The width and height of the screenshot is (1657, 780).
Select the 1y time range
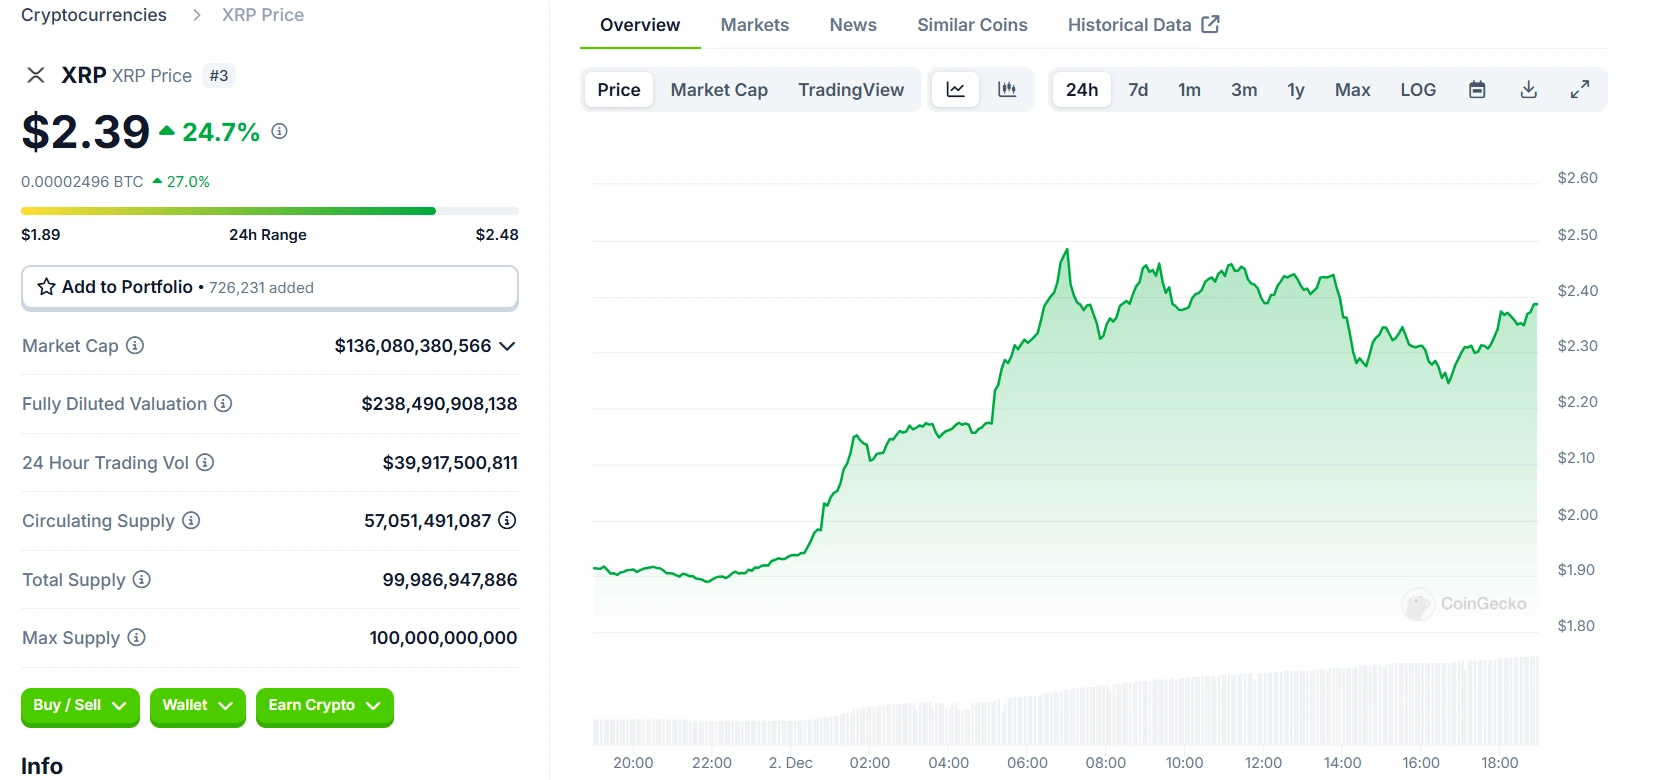point(1296,90)
